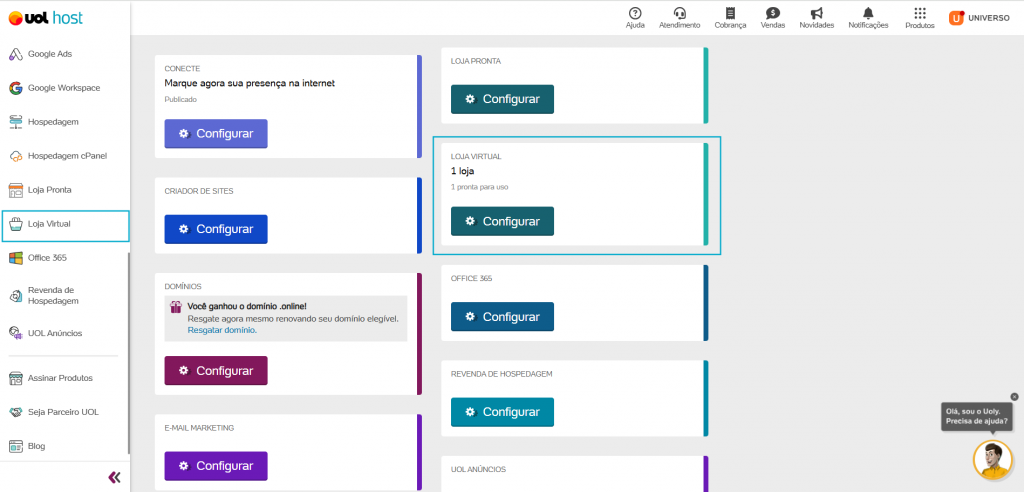Select Hospedagem cPanel menu label

pyautogui.click(x=67, y=156)
